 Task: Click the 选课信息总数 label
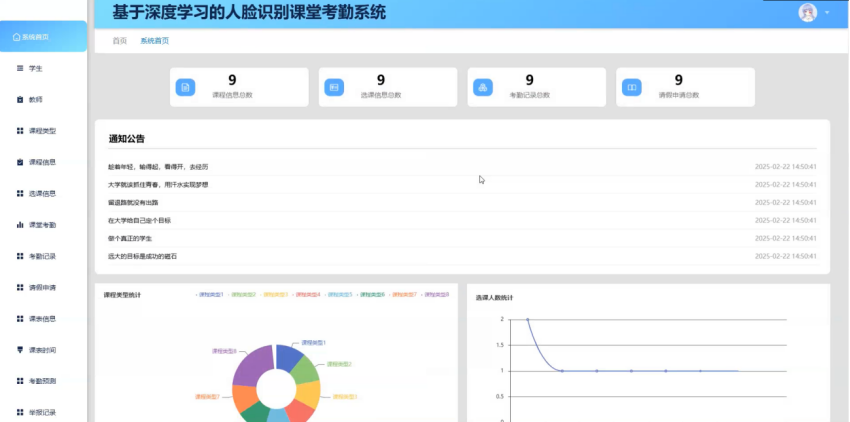click(381, 95)
